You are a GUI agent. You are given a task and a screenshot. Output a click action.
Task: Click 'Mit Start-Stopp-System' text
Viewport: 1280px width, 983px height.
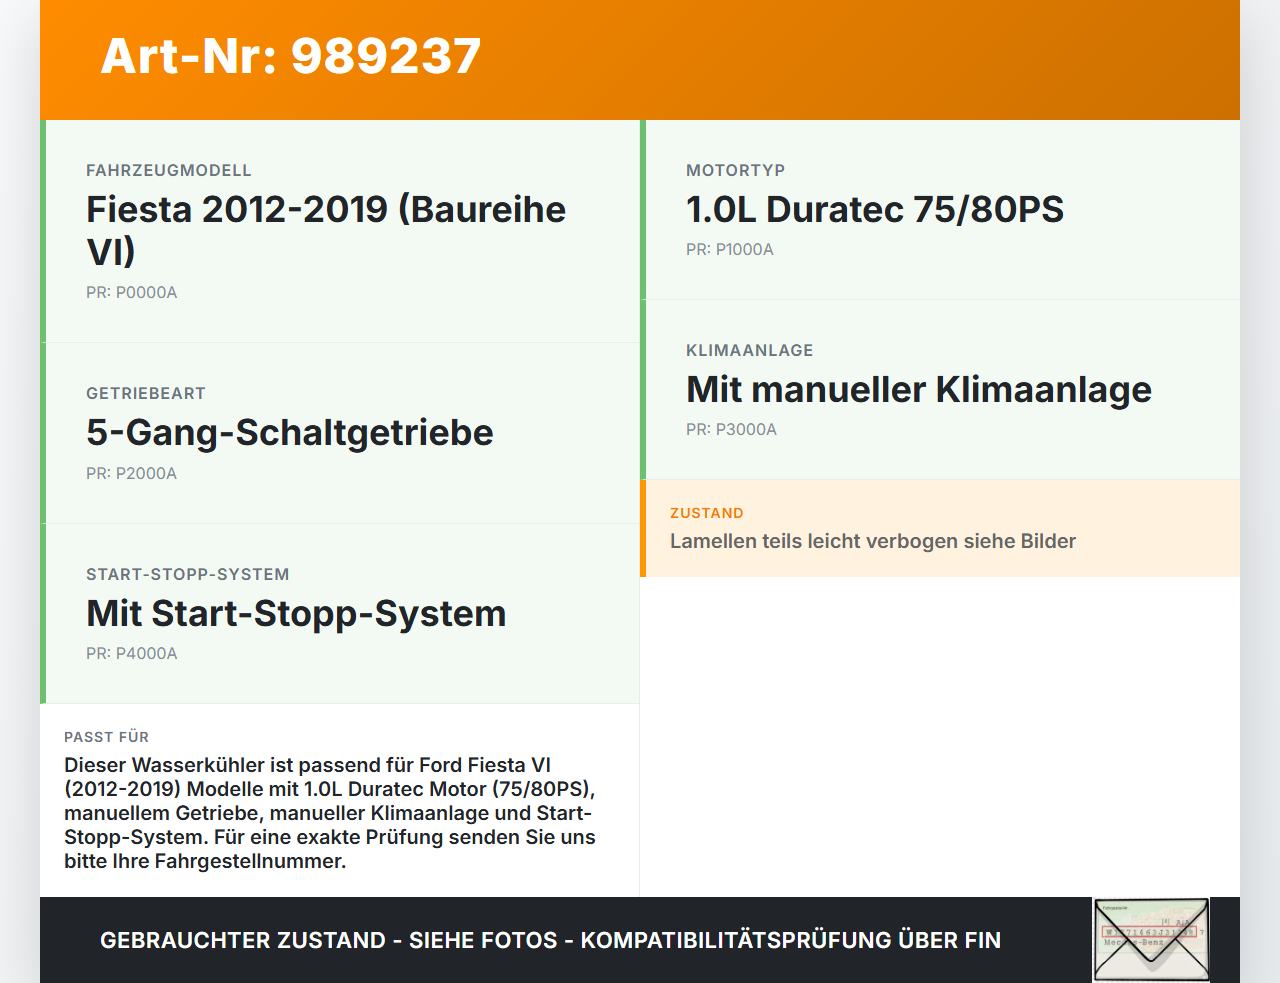[296, 614]
